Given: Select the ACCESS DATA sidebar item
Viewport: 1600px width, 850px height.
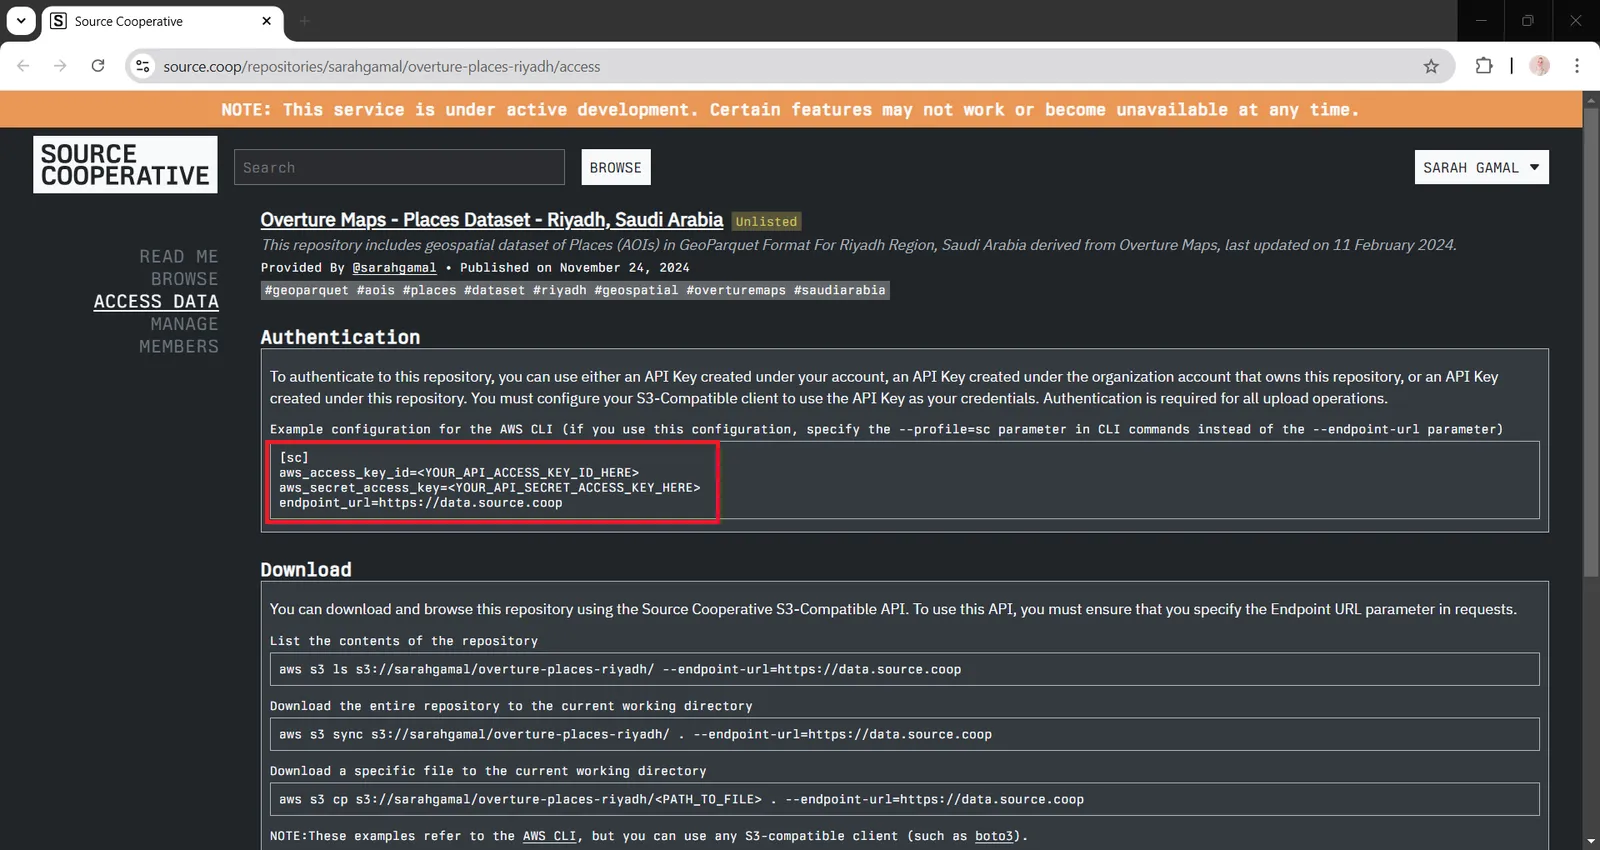Looking at the screenshot, I should pyautogui.click(x=156, y=302).
